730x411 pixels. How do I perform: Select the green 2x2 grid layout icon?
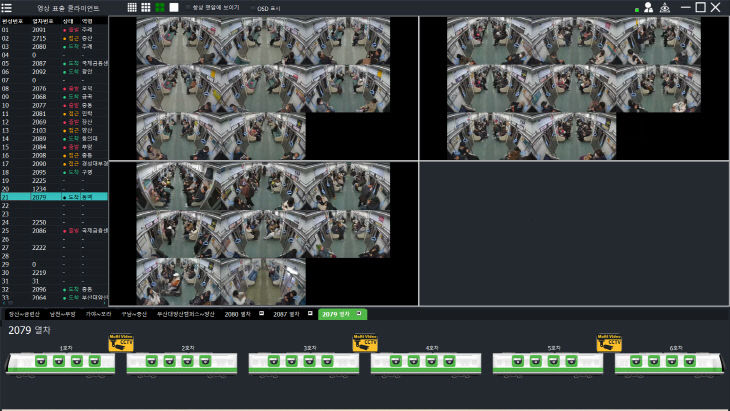161,7
